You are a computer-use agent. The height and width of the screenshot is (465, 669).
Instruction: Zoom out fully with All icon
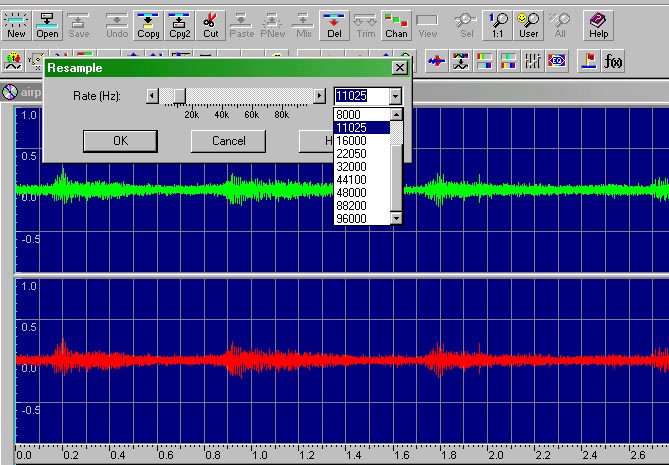coord(560,26)
